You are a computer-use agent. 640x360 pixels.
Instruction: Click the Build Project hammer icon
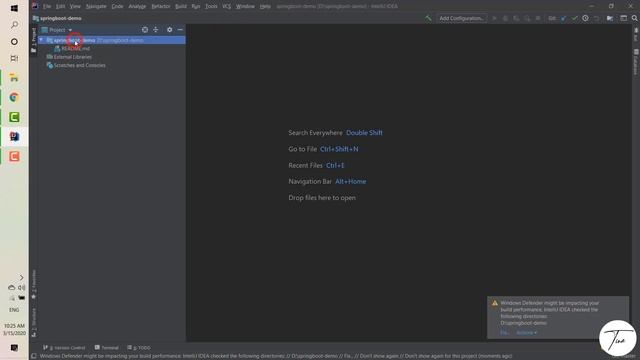coord(428,18)
